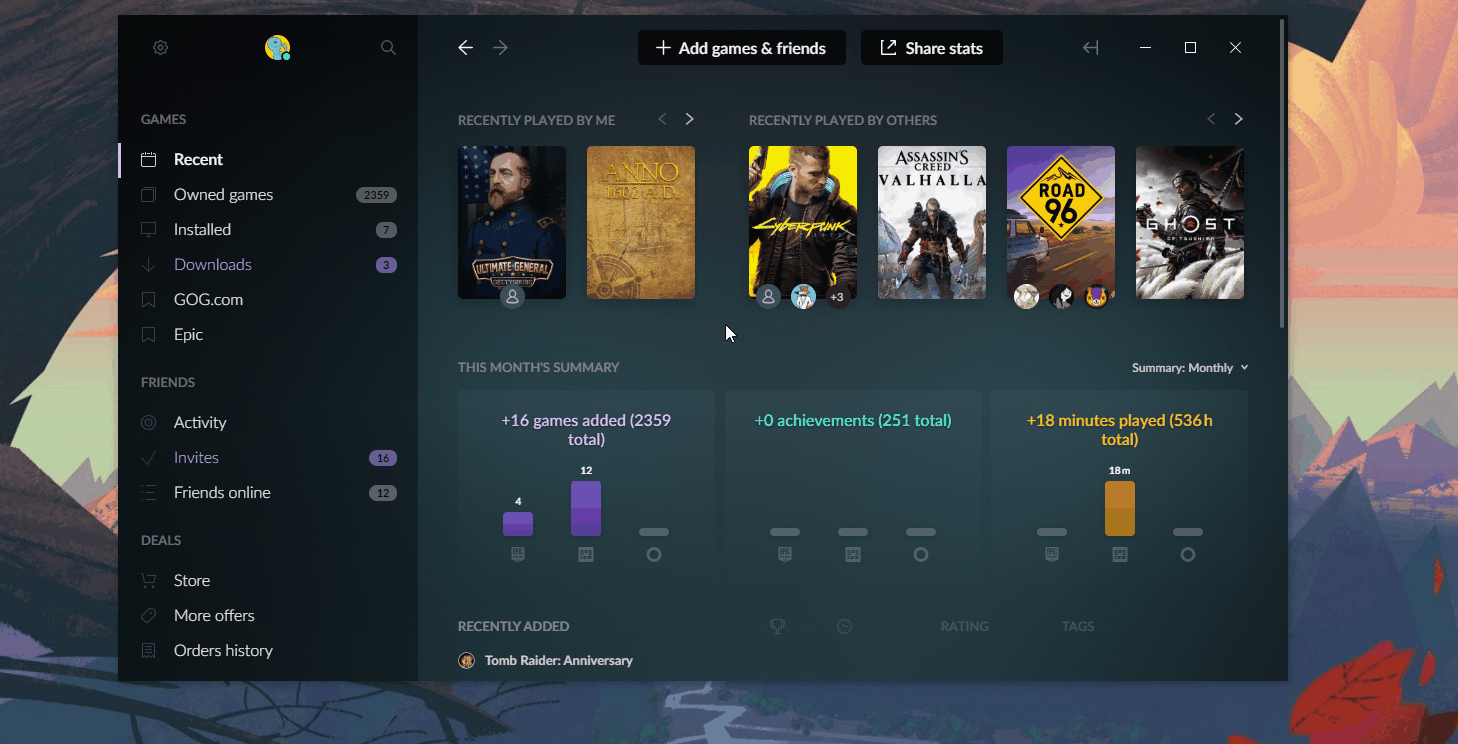Viewport: 1458px width, 744px height.
Task: Click the 4 games added bar
Action: point(518,524)
